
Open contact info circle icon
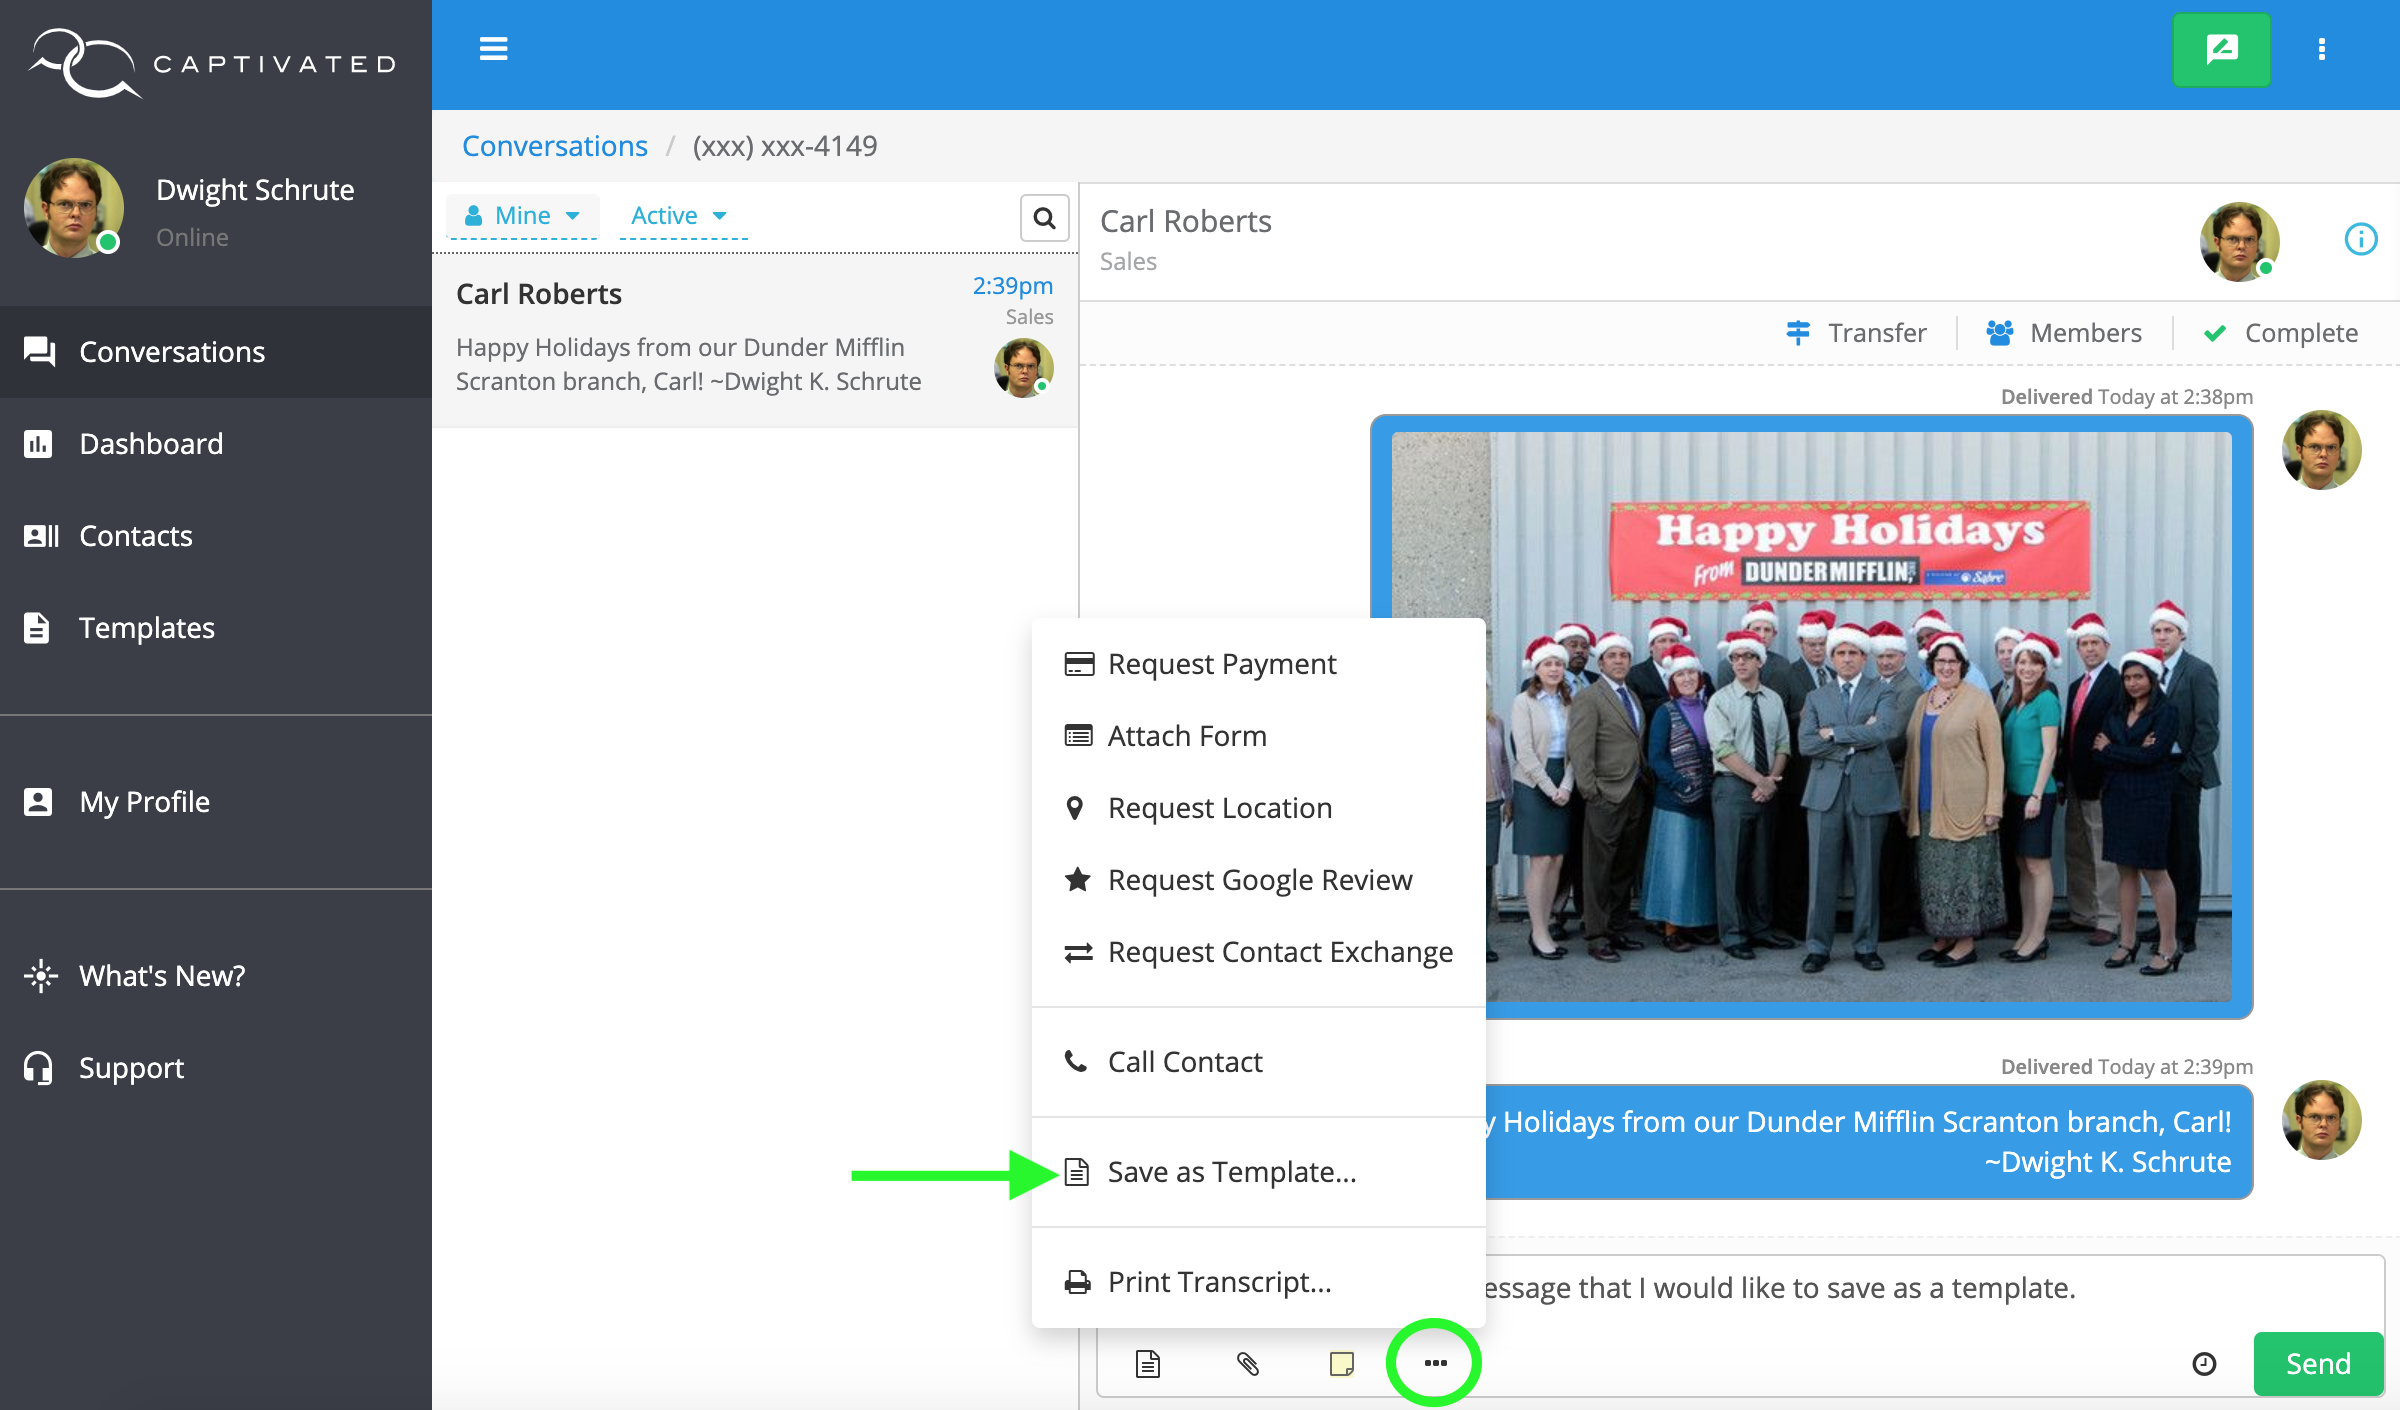tap(2360, 239)
